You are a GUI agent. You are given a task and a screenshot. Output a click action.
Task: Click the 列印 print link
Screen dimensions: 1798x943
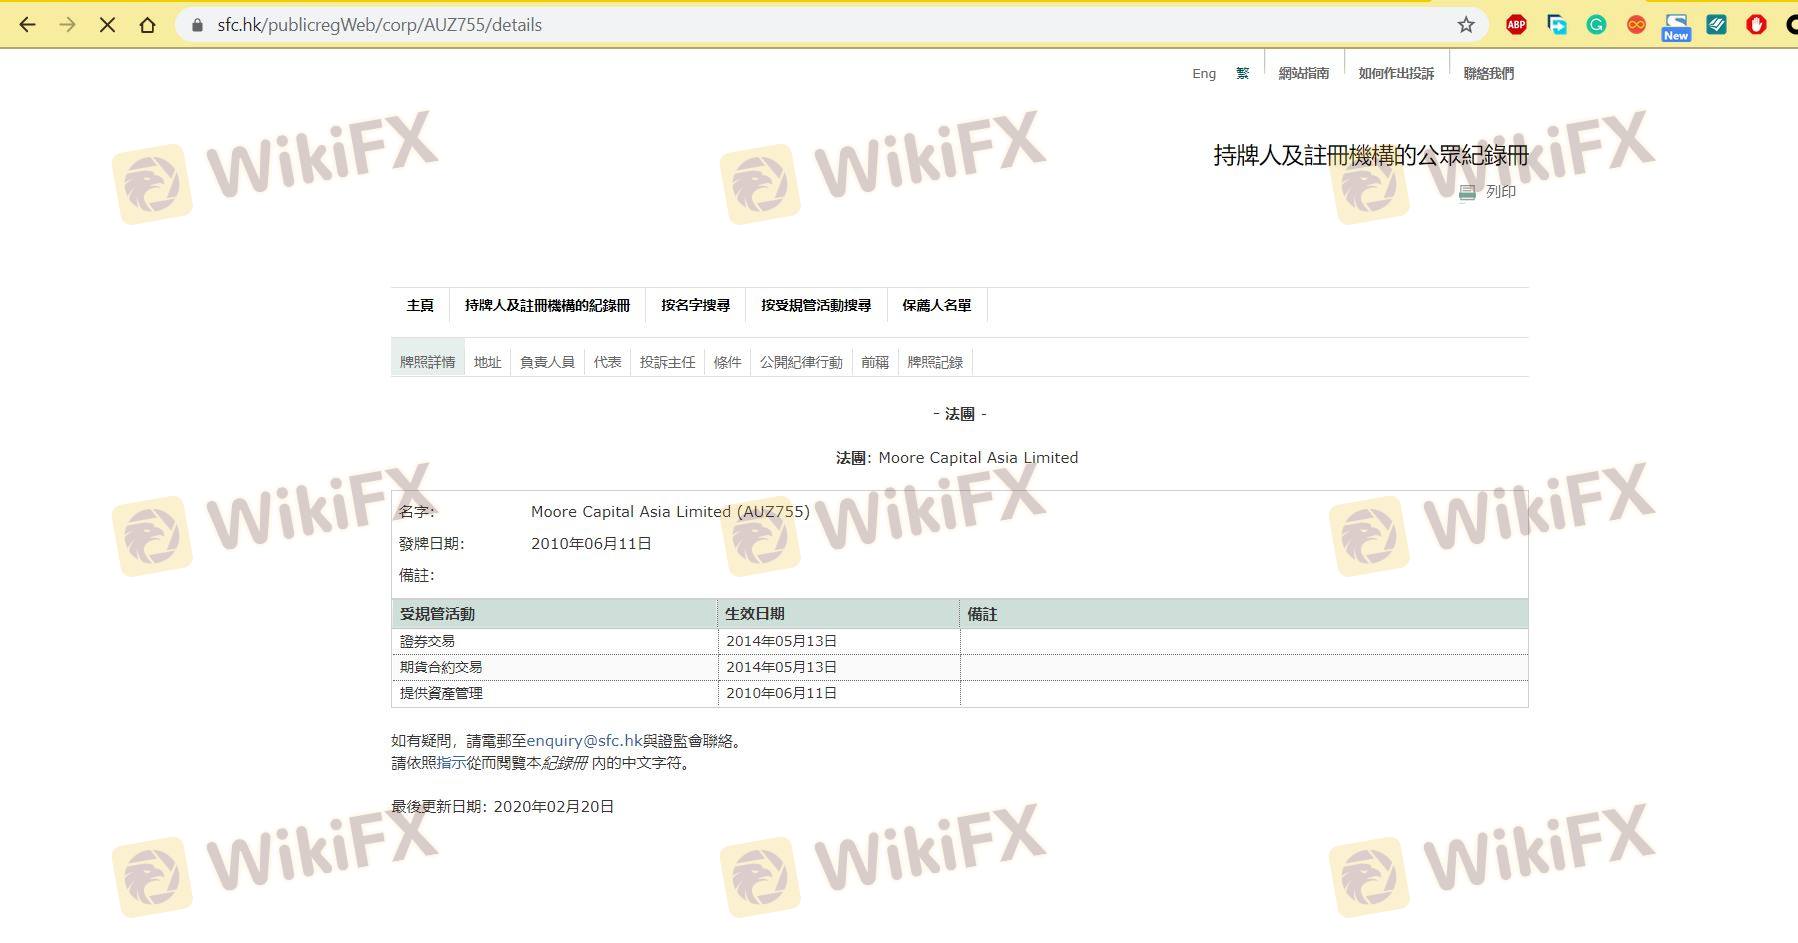(1501, 192)
